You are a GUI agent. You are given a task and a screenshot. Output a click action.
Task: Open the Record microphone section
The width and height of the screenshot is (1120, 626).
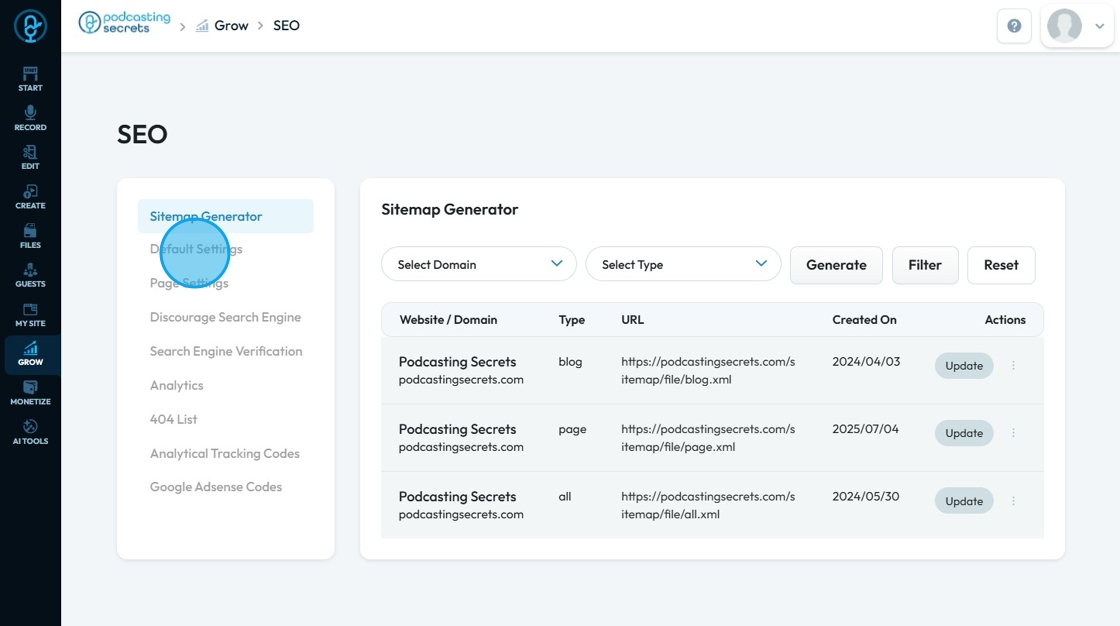click(30, 118)
